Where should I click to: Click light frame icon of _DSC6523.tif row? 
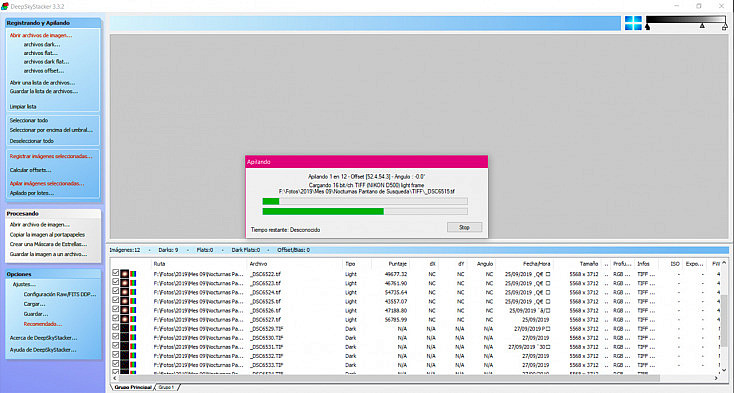click(125, 283)
